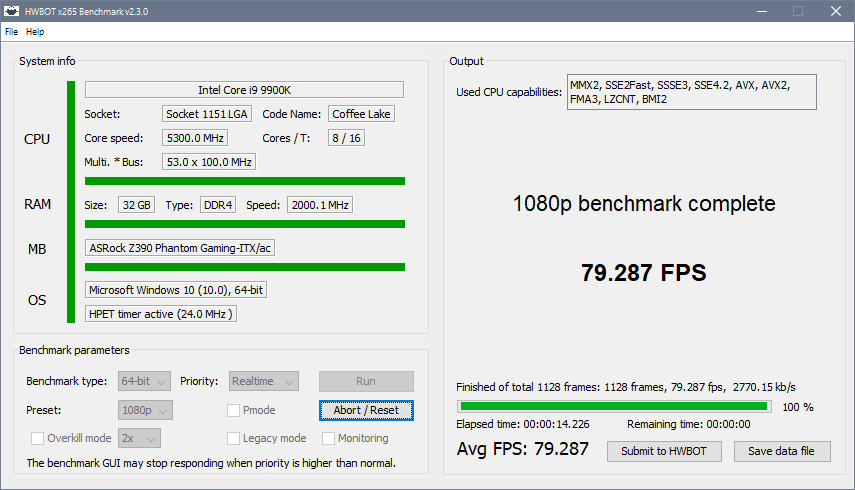
Task: Minimize the HWBOT x265 Benchmark window
Action: click(x=762, y=11)
